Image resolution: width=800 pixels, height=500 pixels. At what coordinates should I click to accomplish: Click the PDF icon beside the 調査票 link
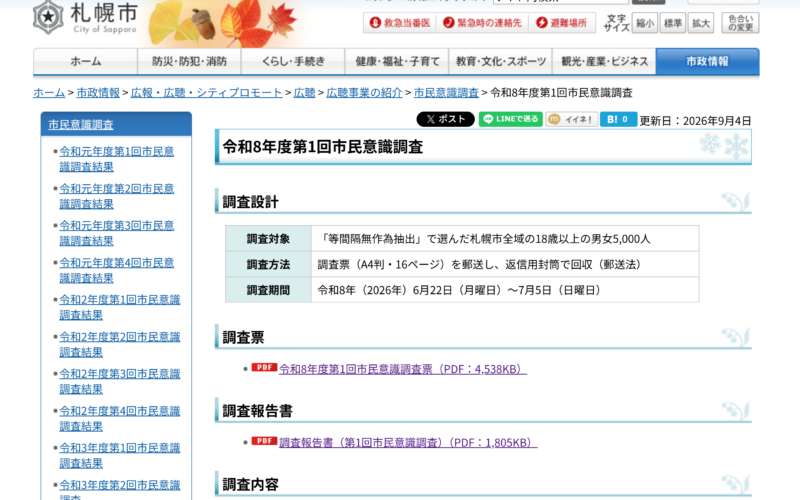click(264, 367)
